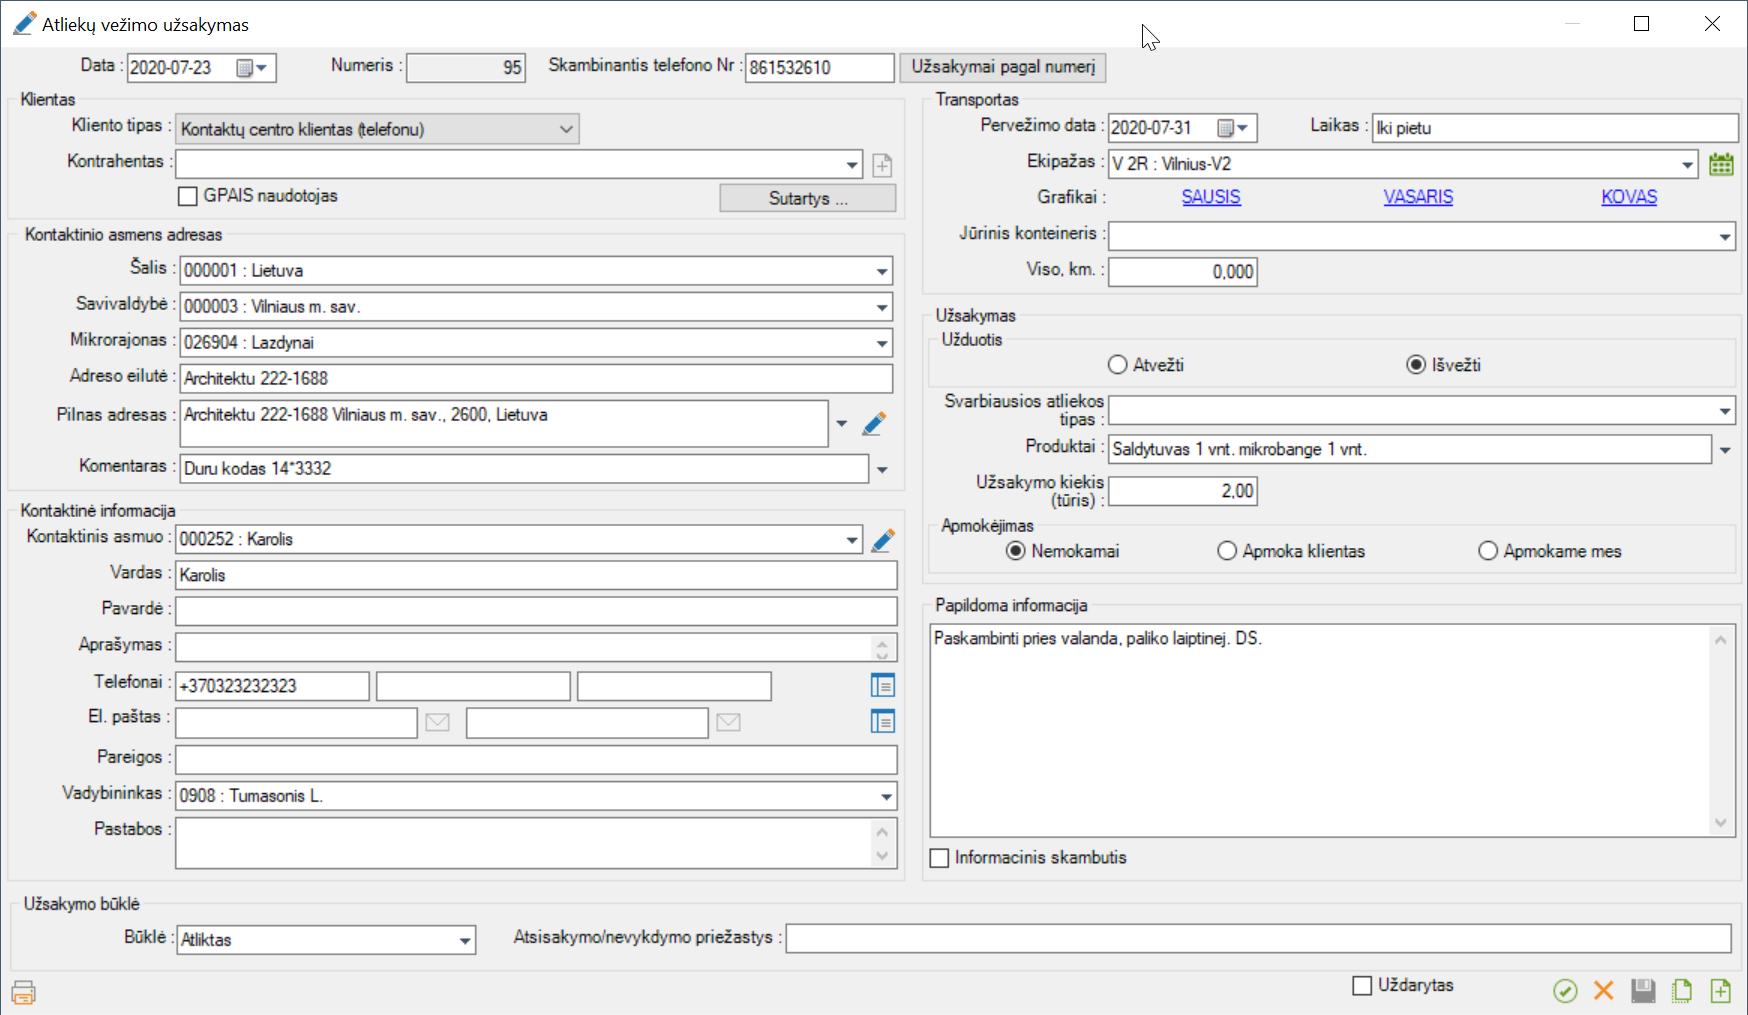
Task: Click the printer icon at bottom left
Action: [x=23, y=992]
